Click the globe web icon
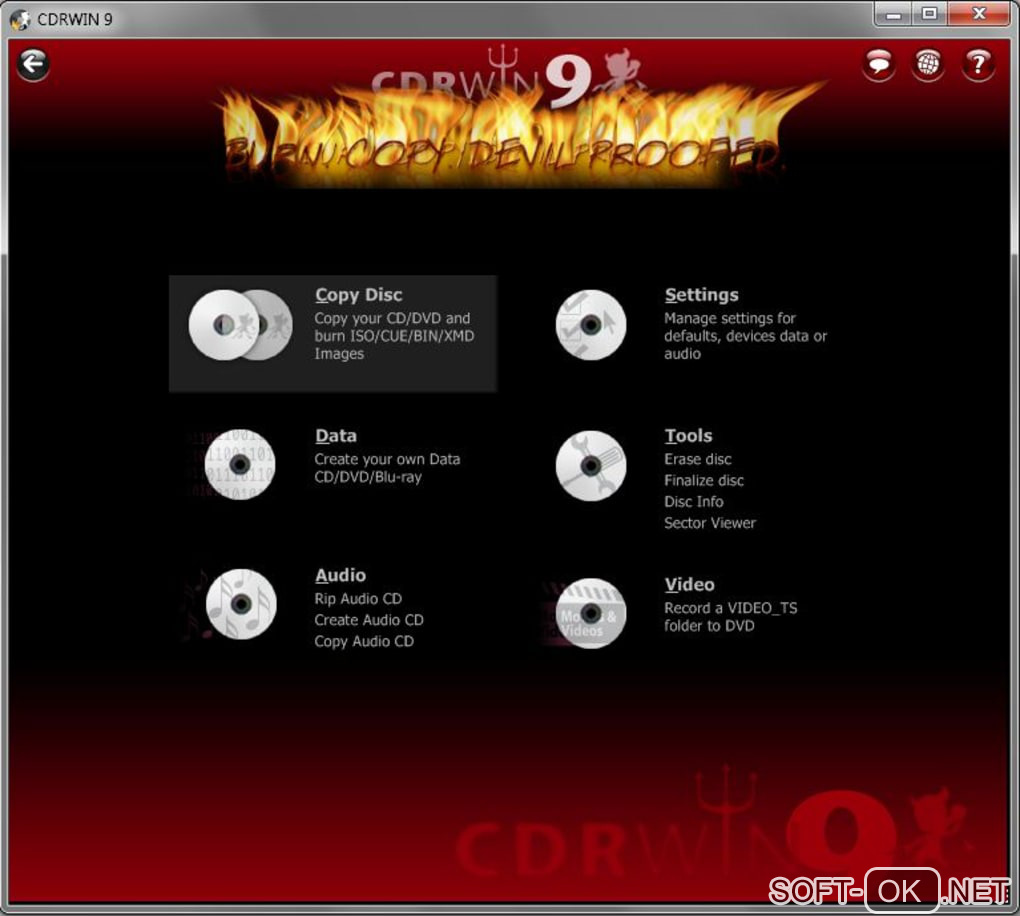 point(928,64)
